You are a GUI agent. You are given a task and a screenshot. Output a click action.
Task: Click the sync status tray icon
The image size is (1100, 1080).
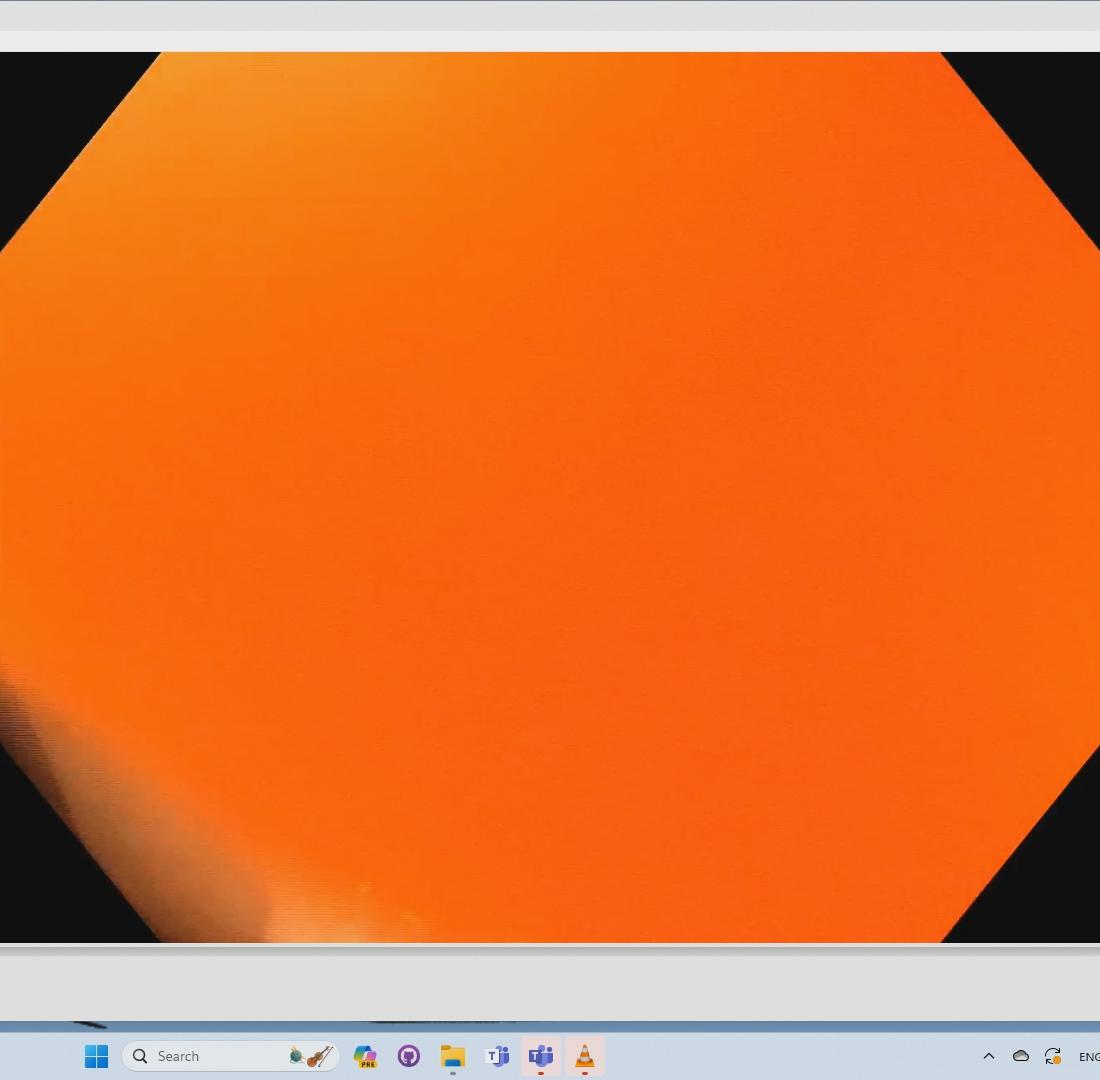pyautogui.click(x=1052, y=1055)
